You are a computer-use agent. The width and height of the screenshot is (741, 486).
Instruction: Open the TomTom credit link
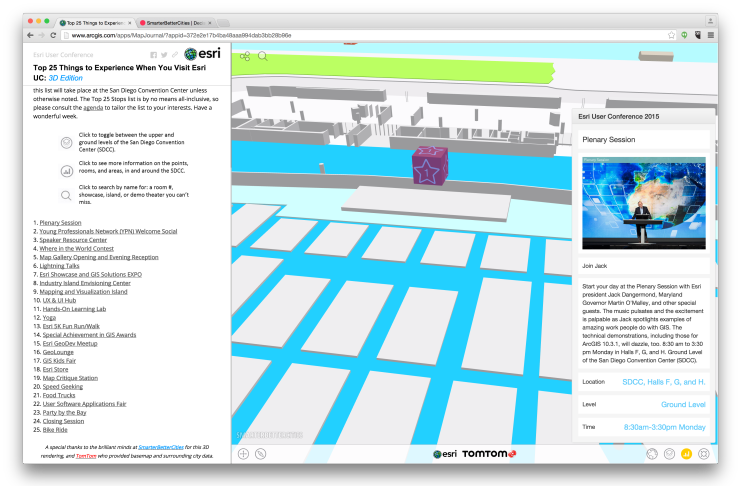click(86, 456)
